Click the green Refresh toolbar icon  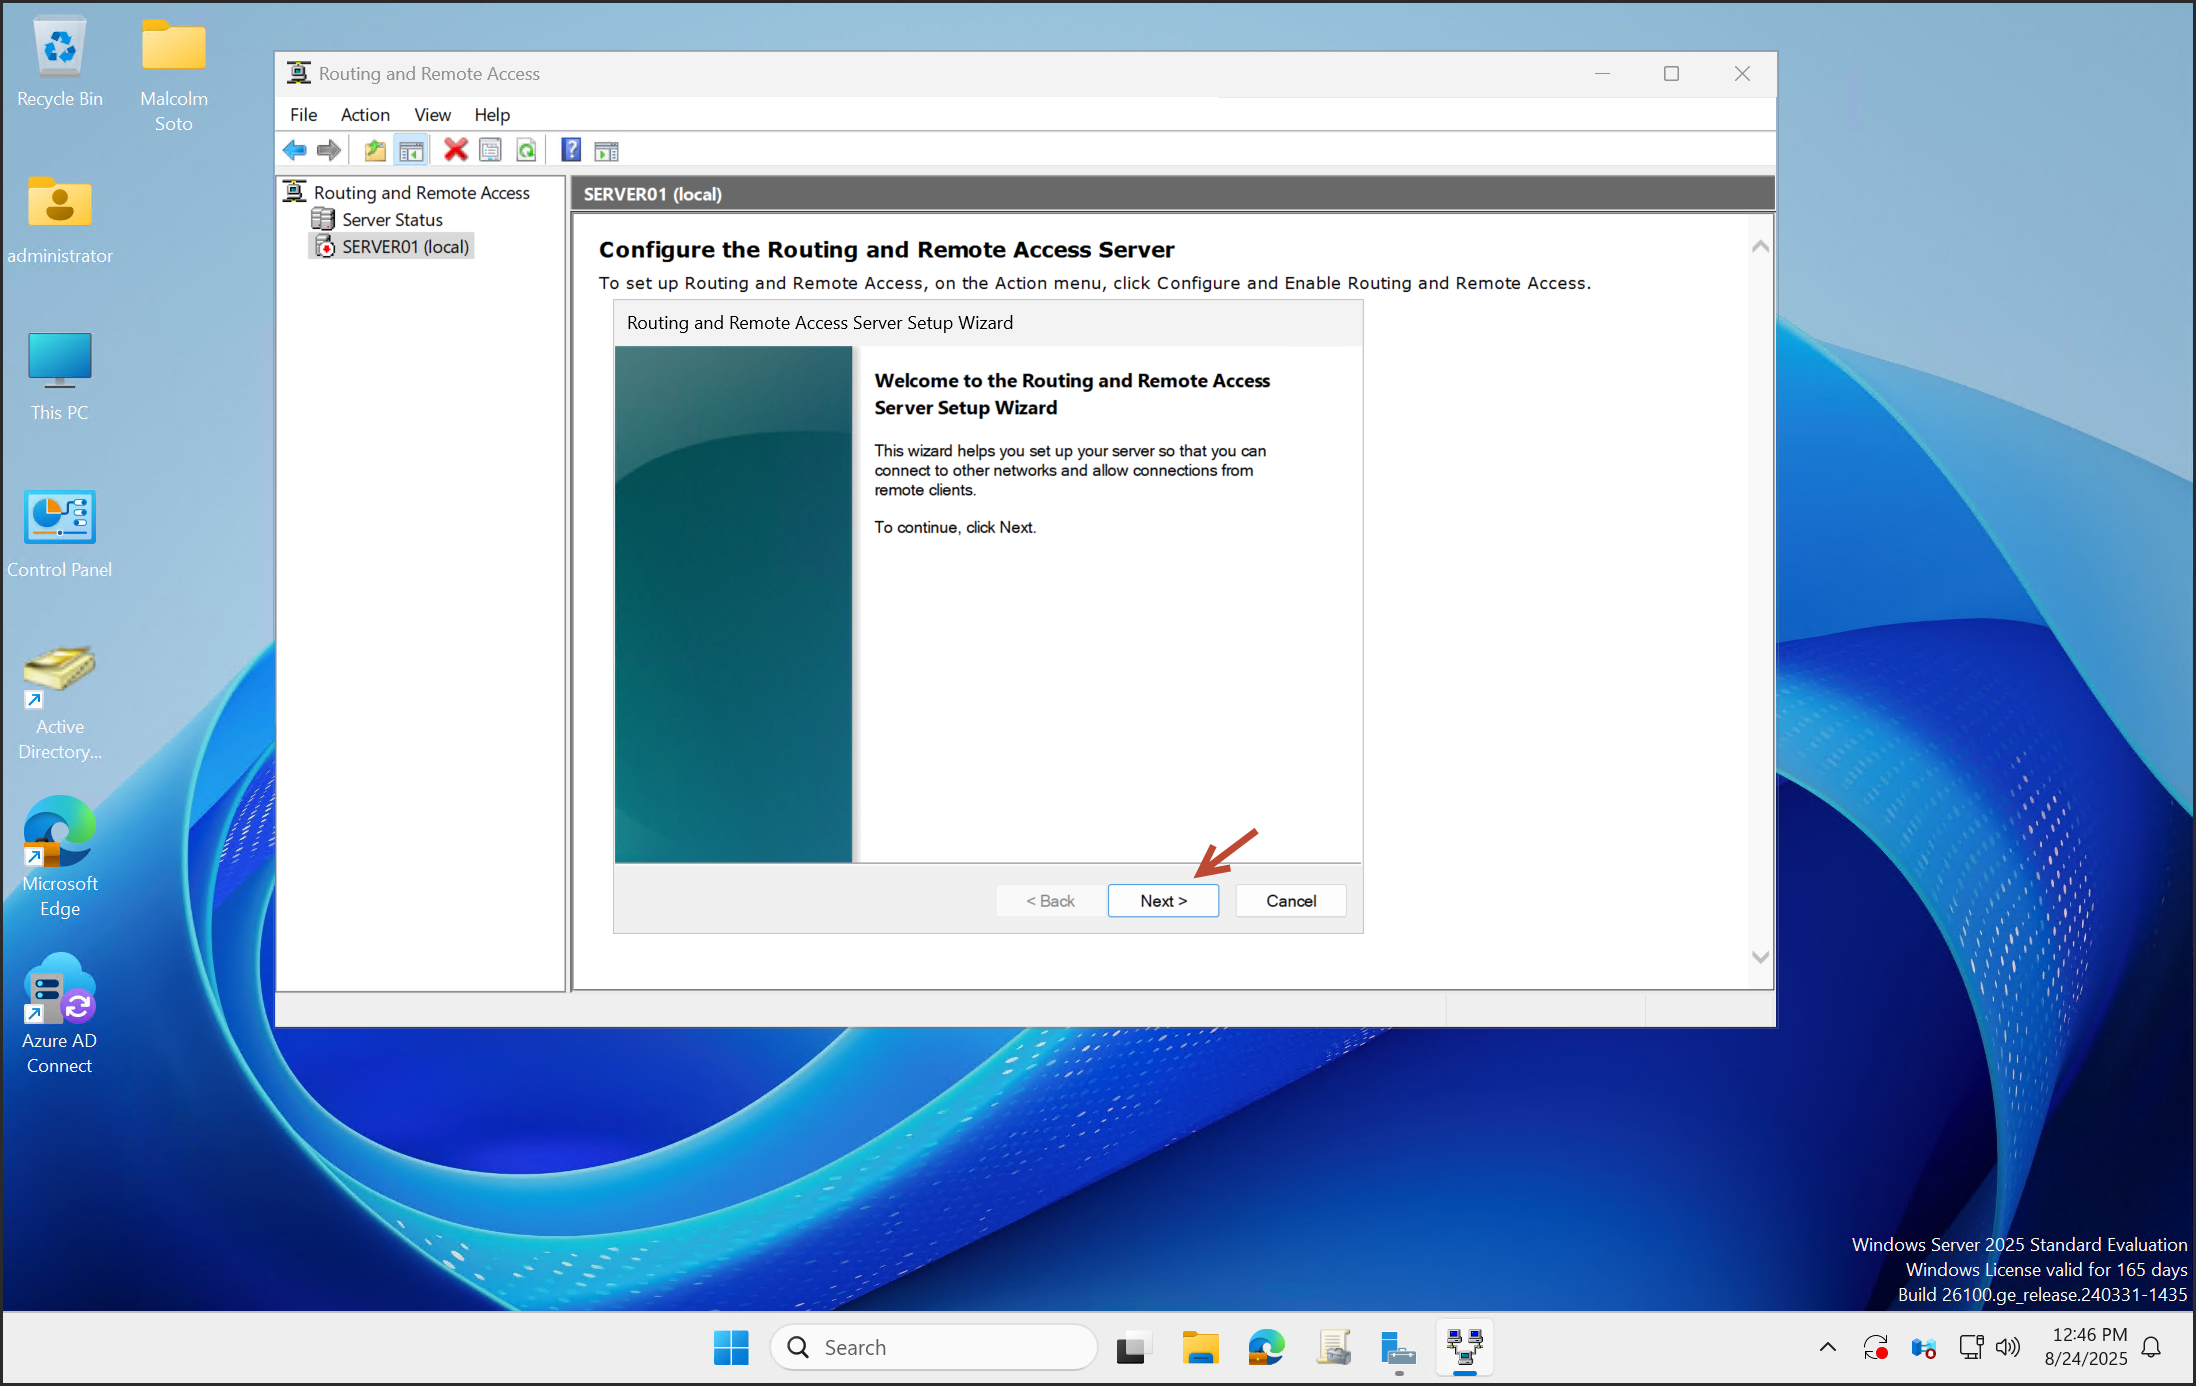(526, 151)
